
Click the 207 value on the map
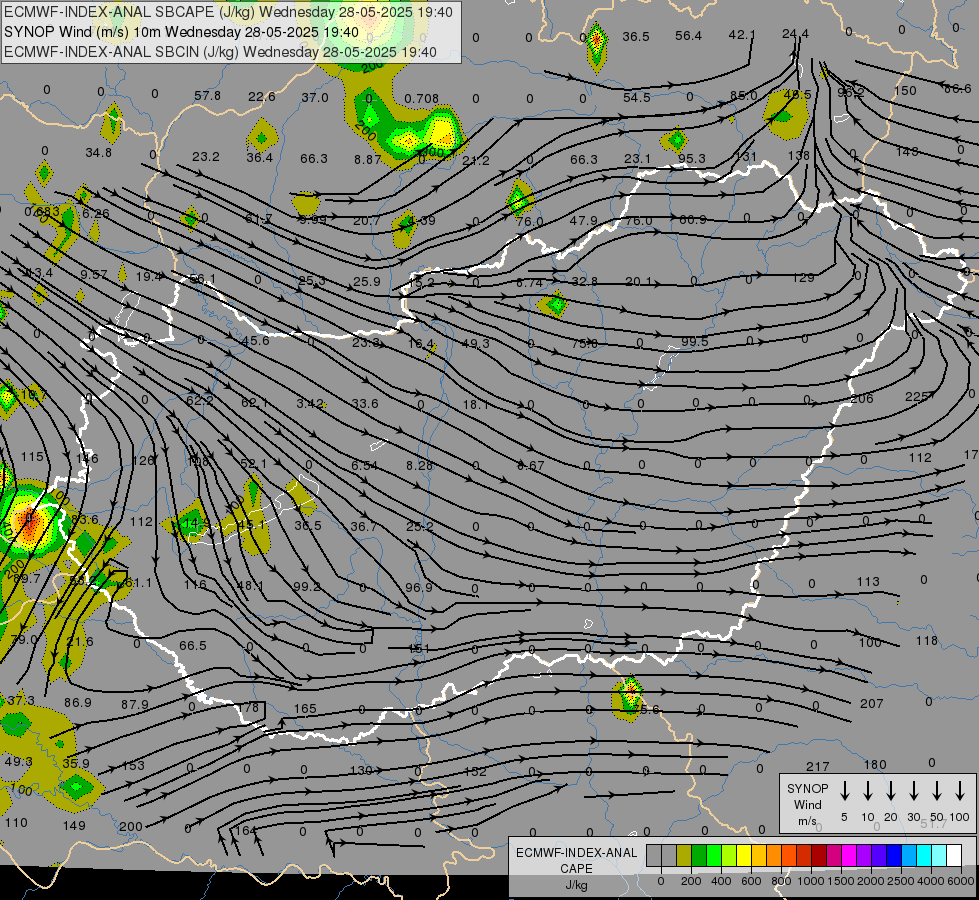[872, 704]
